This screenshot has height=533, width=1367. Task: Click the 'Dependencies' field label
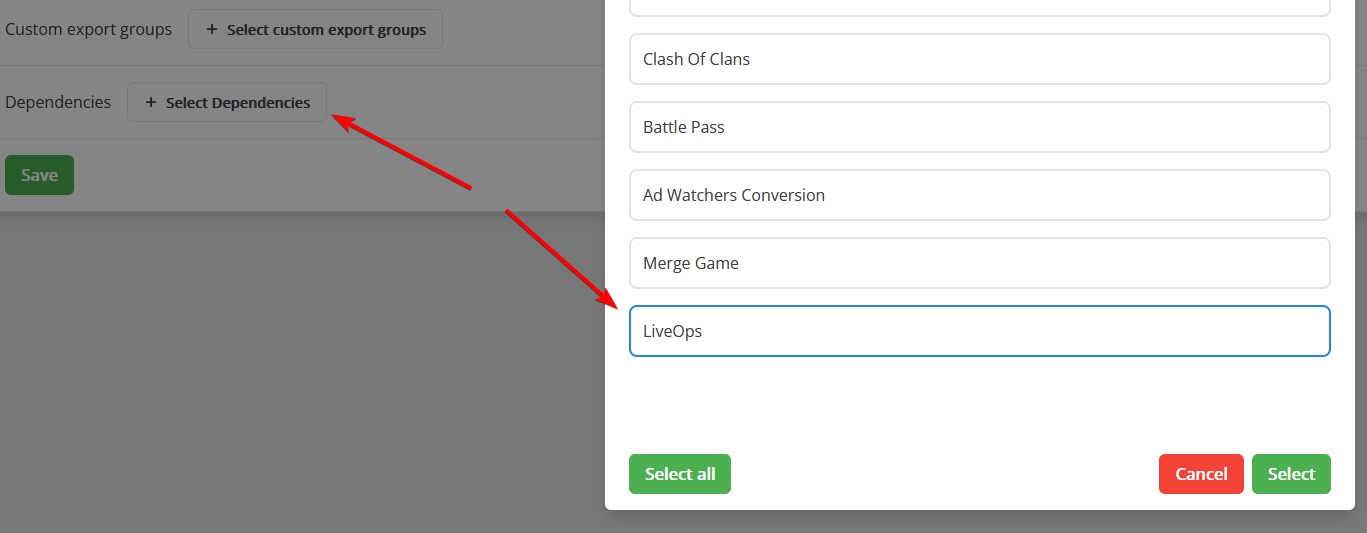(x=58, y=102)
